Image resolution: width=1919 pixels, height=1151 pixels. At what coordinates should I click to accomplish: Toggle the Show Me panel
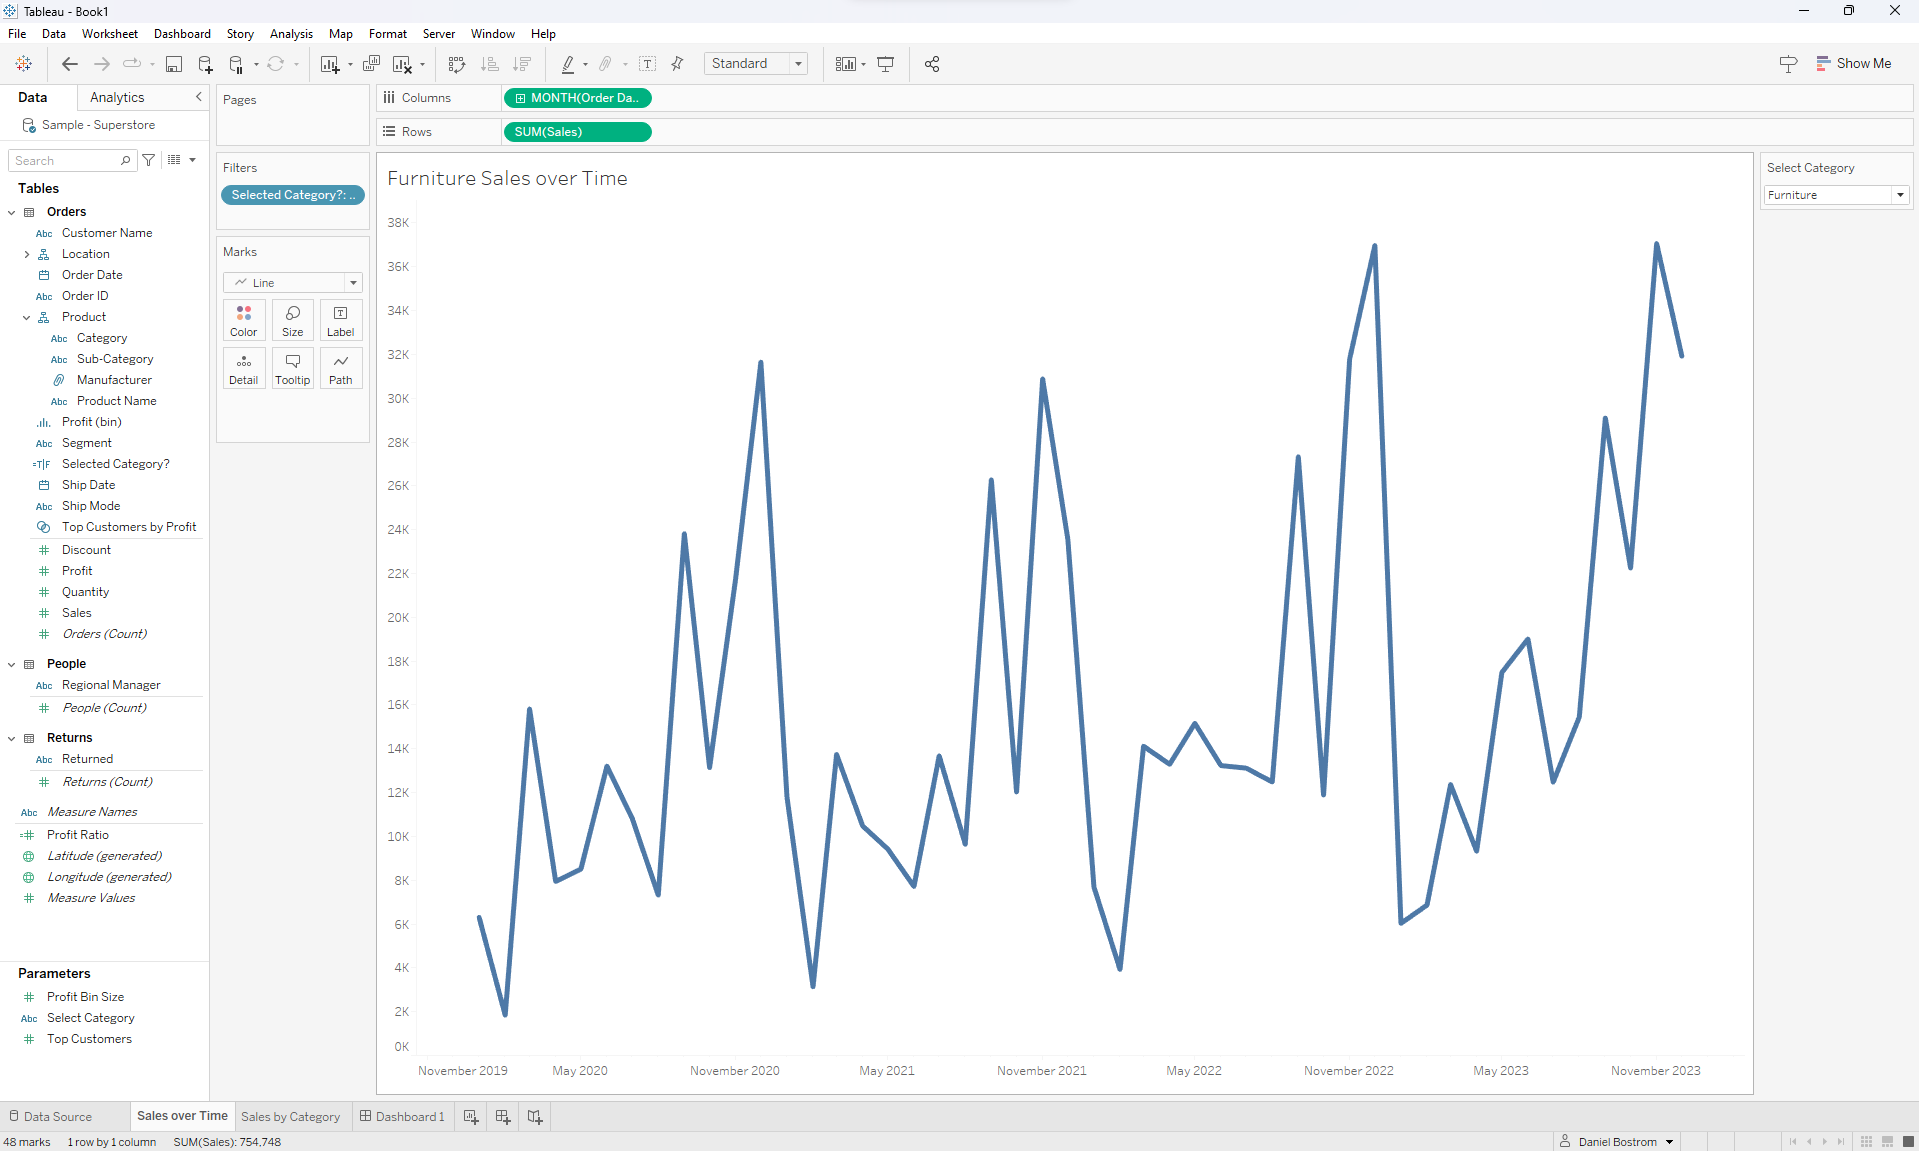[x=1853, y=64]
